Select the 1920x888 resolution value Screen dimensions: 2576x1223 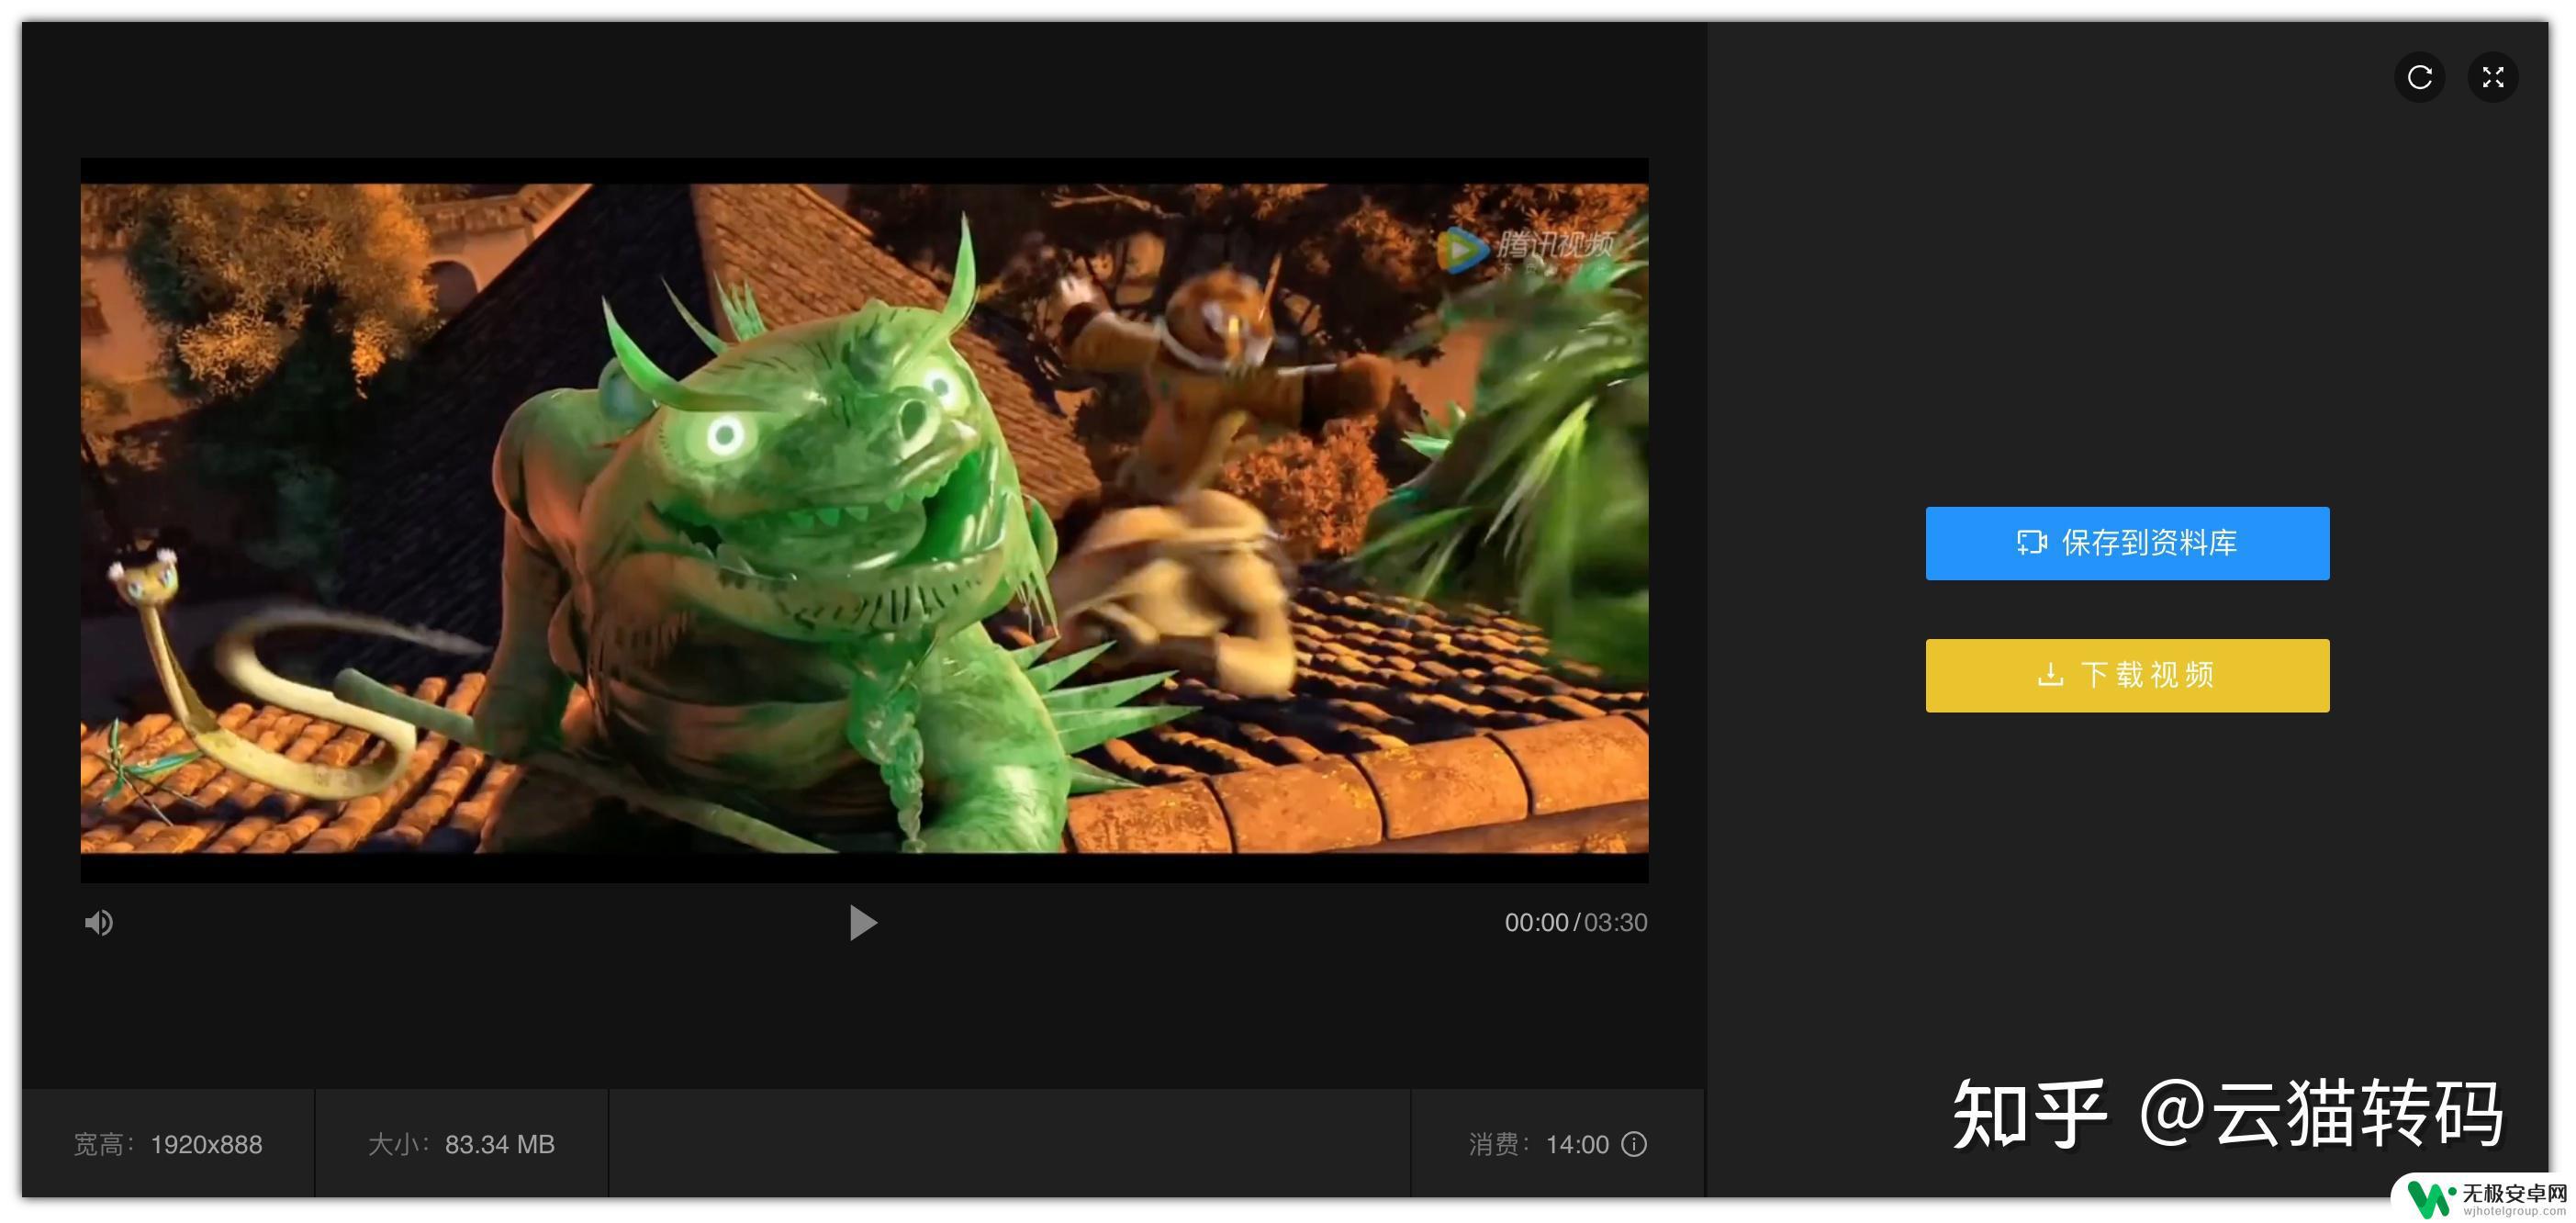[206, 1144]
